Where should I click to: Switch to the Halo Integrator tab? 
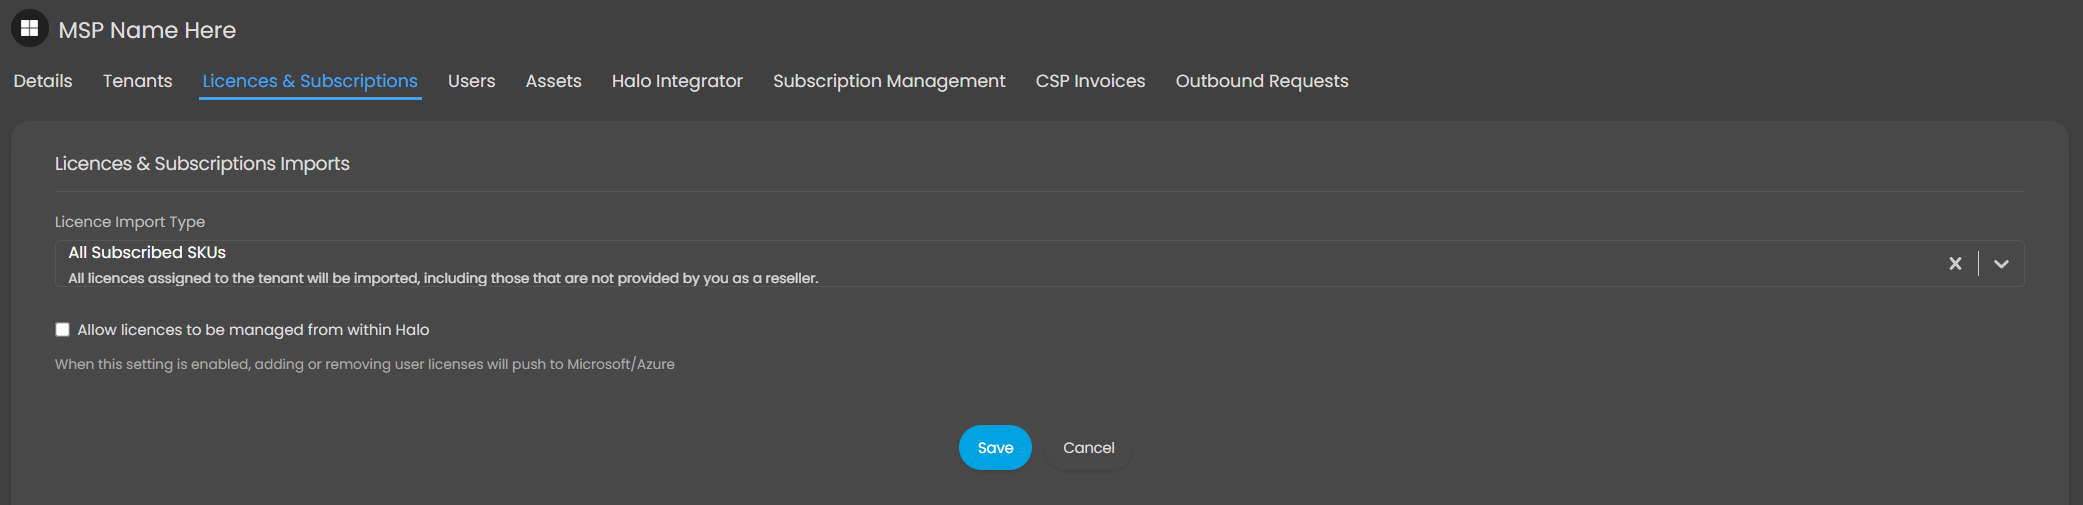click(x=677, y=81)
